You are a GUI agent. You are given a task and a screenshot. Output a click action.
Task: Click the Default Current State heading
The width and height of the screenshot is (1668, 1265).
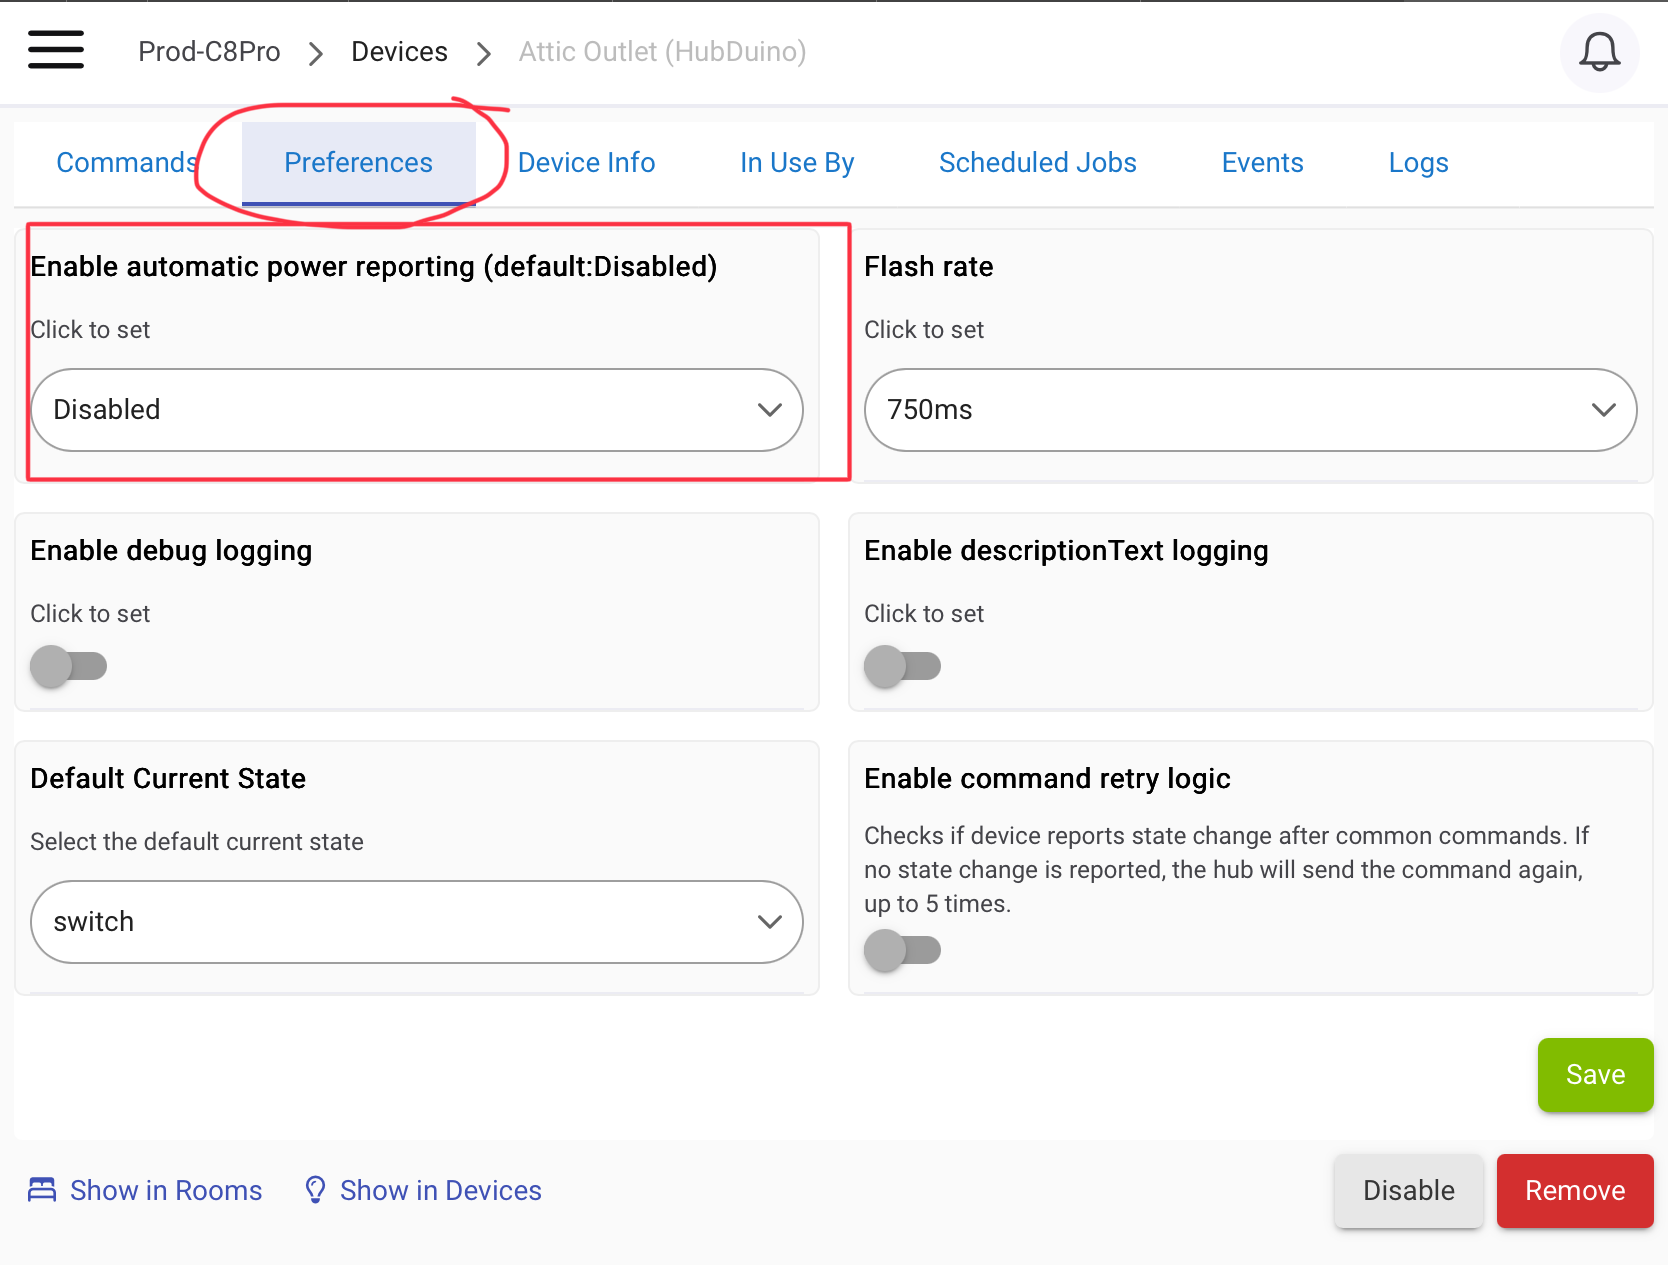168,779
